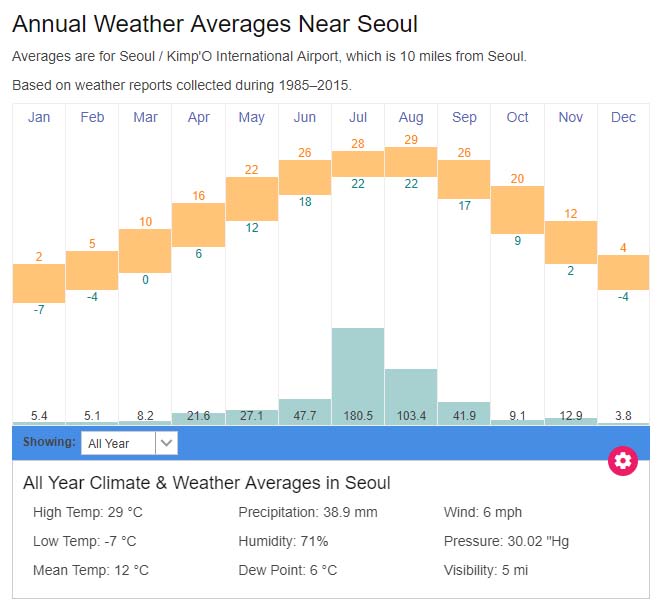Choose the Sep month column header

click(464, 117)
